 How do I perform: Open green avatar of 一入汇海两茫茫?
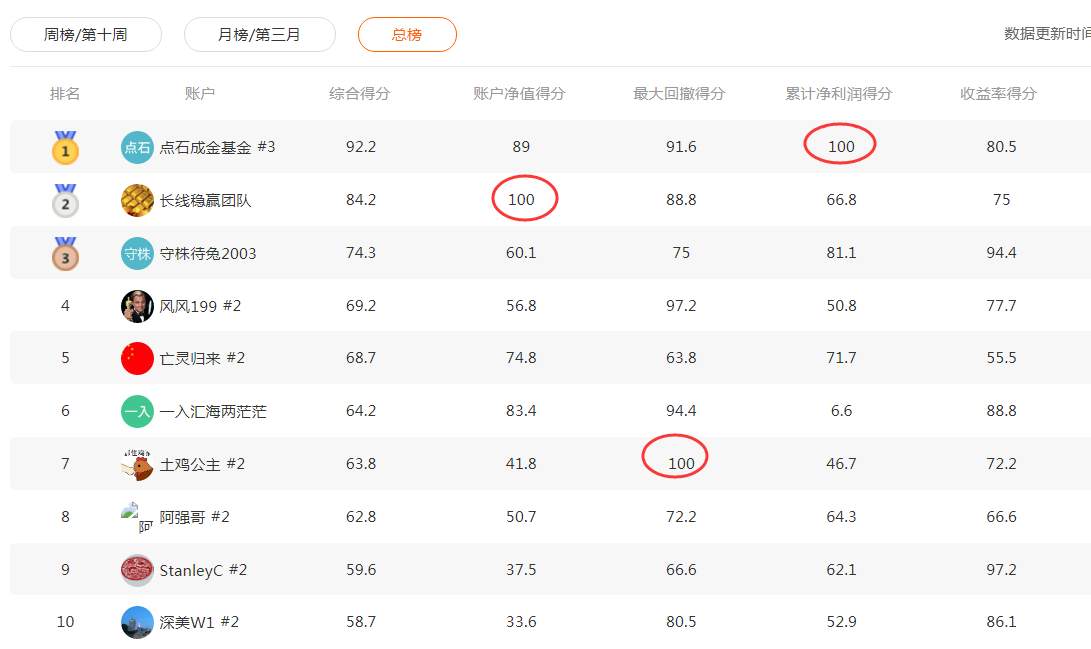137,411
